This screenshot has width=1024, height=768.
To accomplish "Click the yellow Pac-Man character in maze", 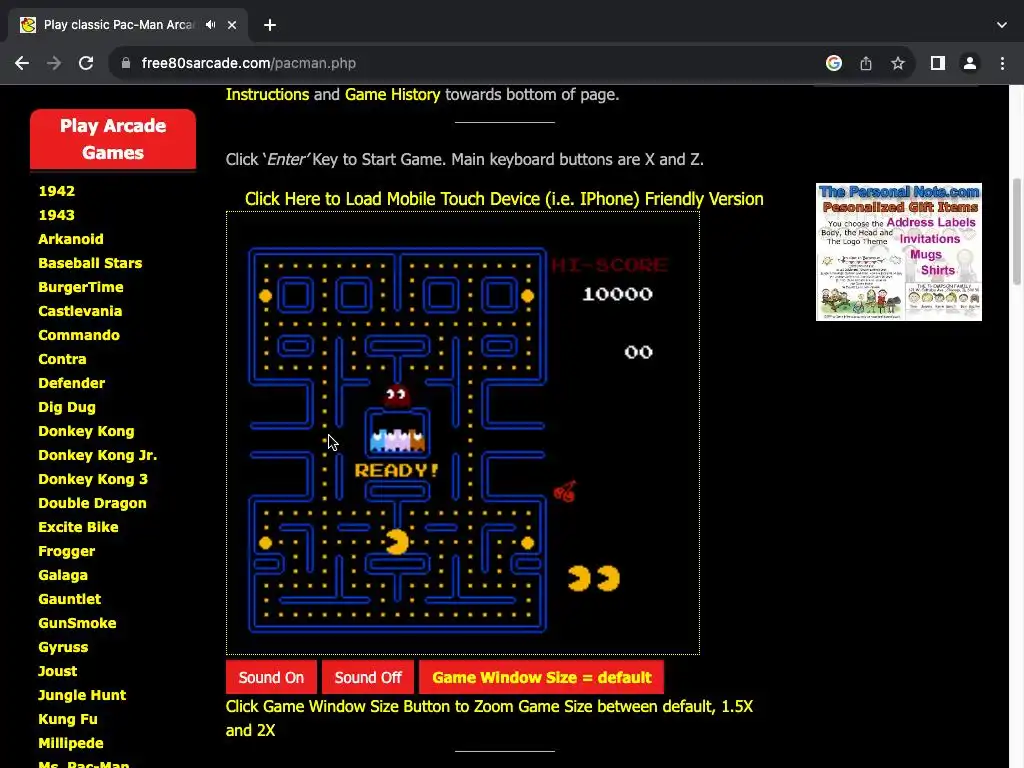I will [396, 542].
